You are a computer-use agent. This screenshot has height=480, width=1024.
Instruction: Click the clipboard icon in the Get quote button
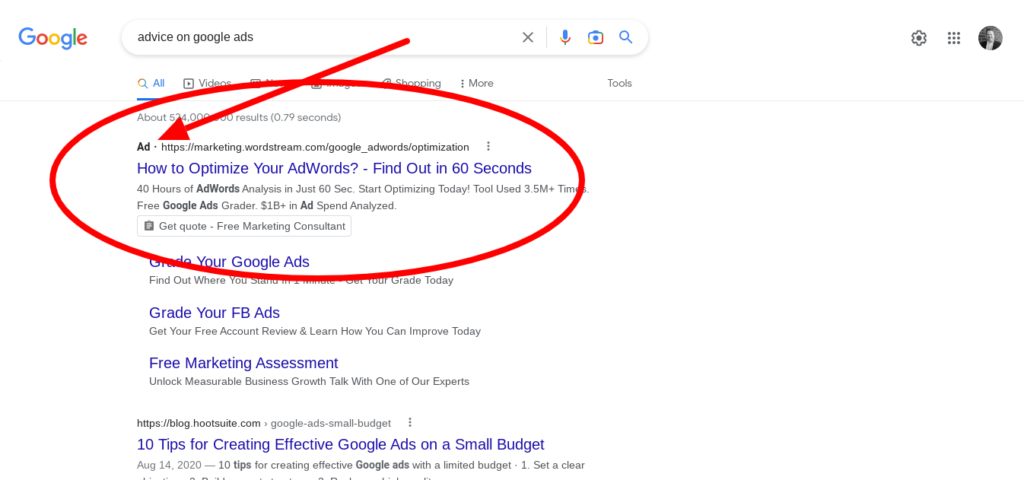point(149,226)
